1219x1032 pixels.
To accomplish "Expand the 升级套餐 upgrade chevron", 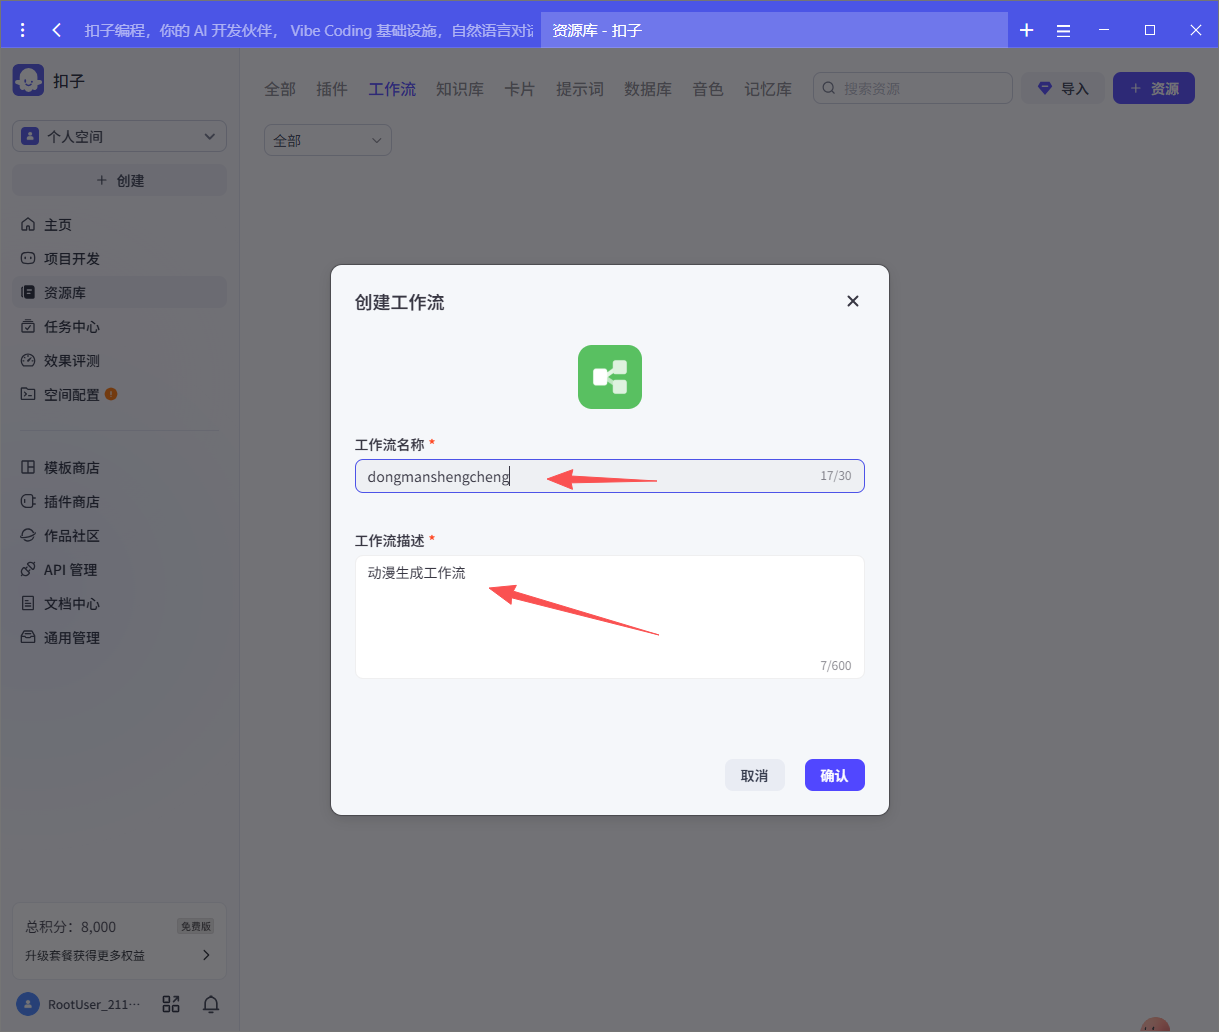I will click(206, 955).
